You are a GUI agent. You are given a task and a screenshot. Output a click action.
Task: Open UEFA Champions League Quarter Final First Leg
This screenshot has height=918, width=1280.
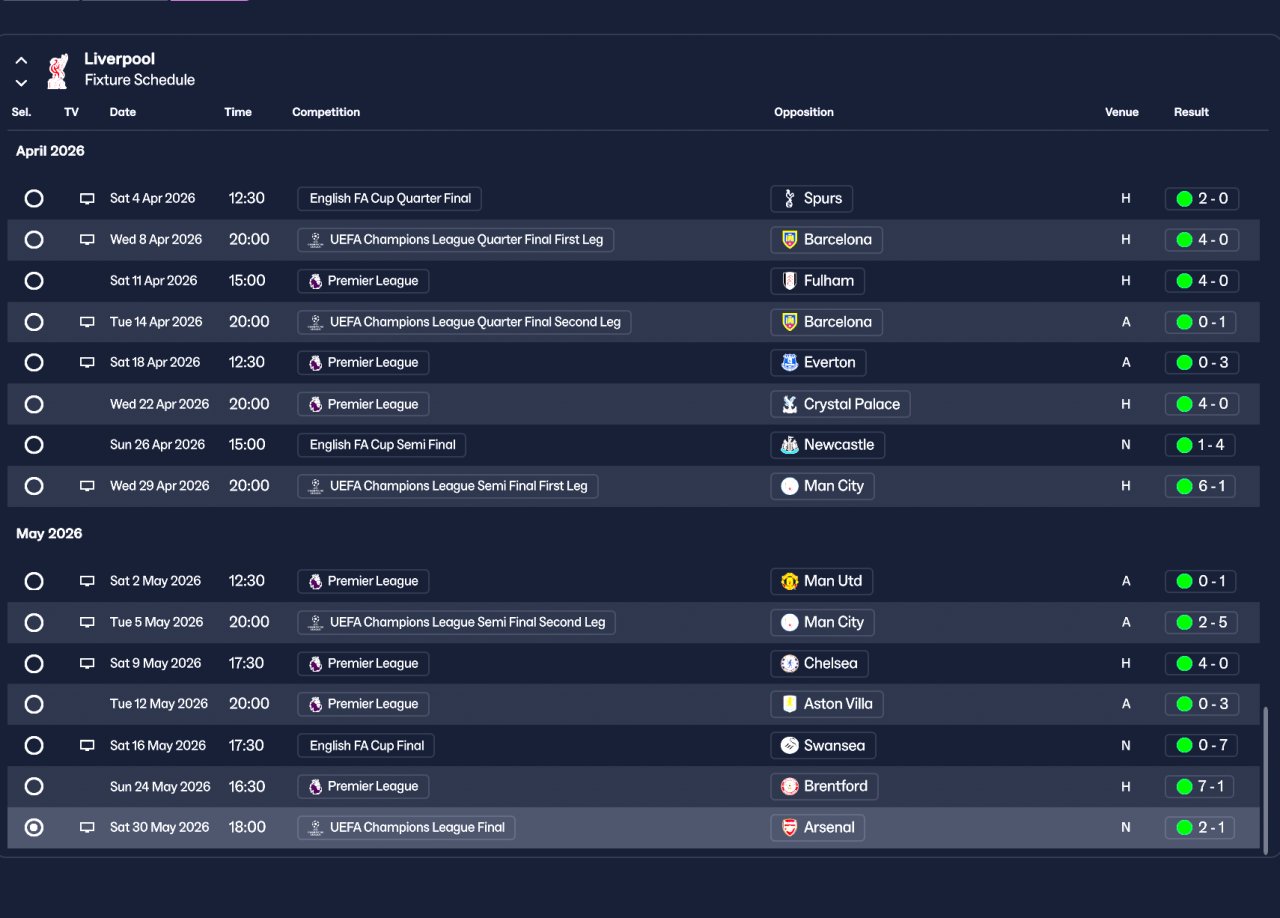pos(456,240)
